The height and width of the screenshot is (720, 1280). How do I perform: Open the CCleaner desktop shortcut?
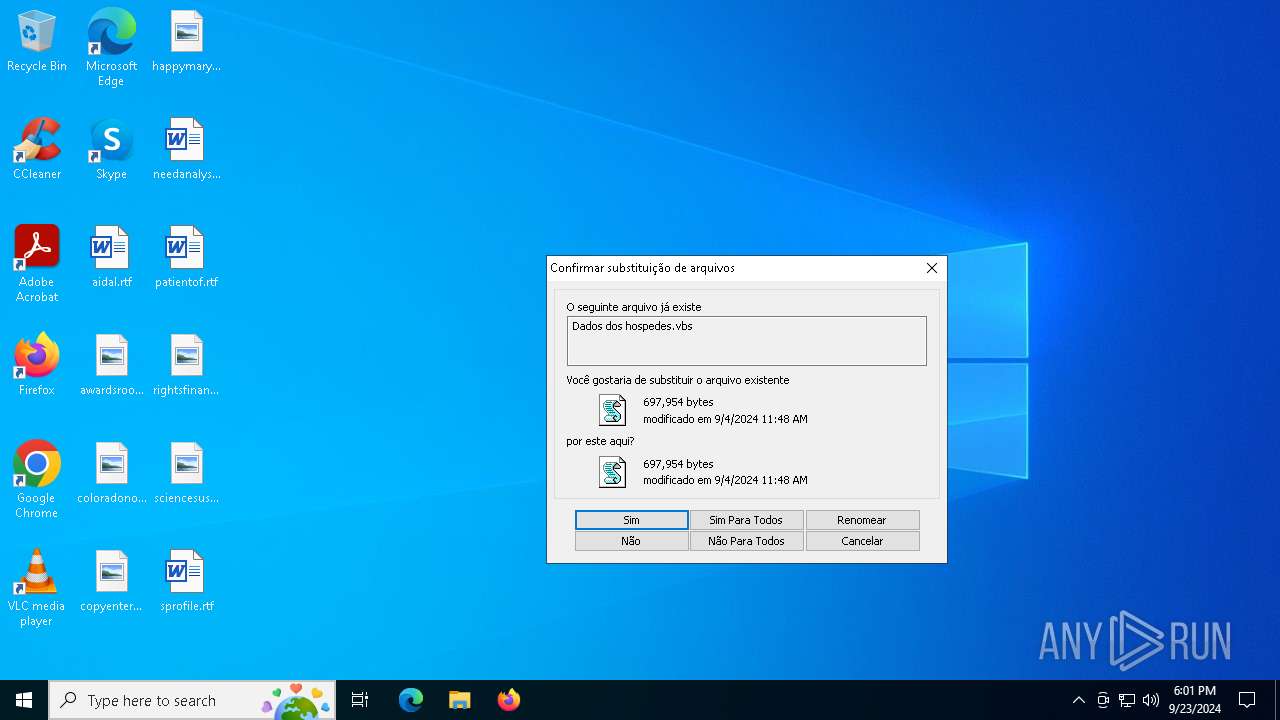coord(37,150)
